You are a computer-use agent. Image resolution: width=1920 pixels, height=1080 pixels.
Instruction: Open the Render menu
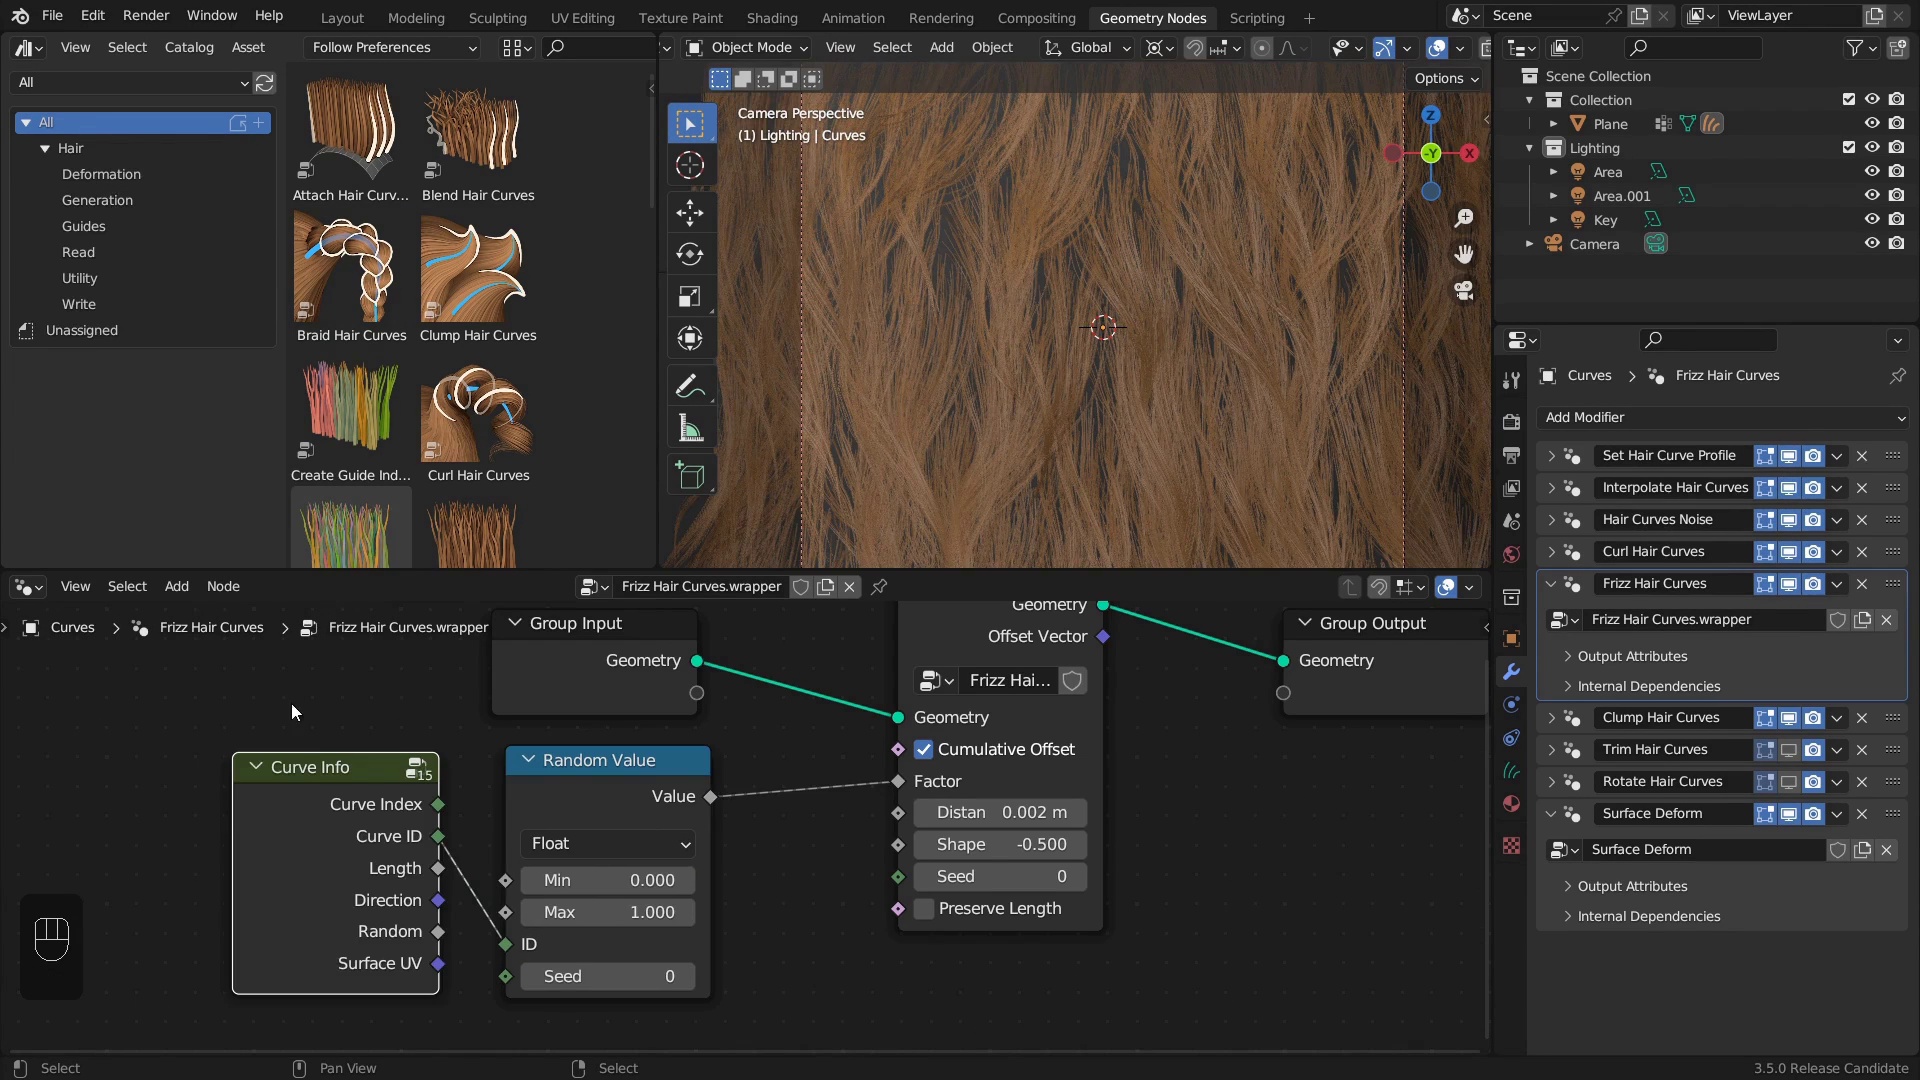(146, 16)
